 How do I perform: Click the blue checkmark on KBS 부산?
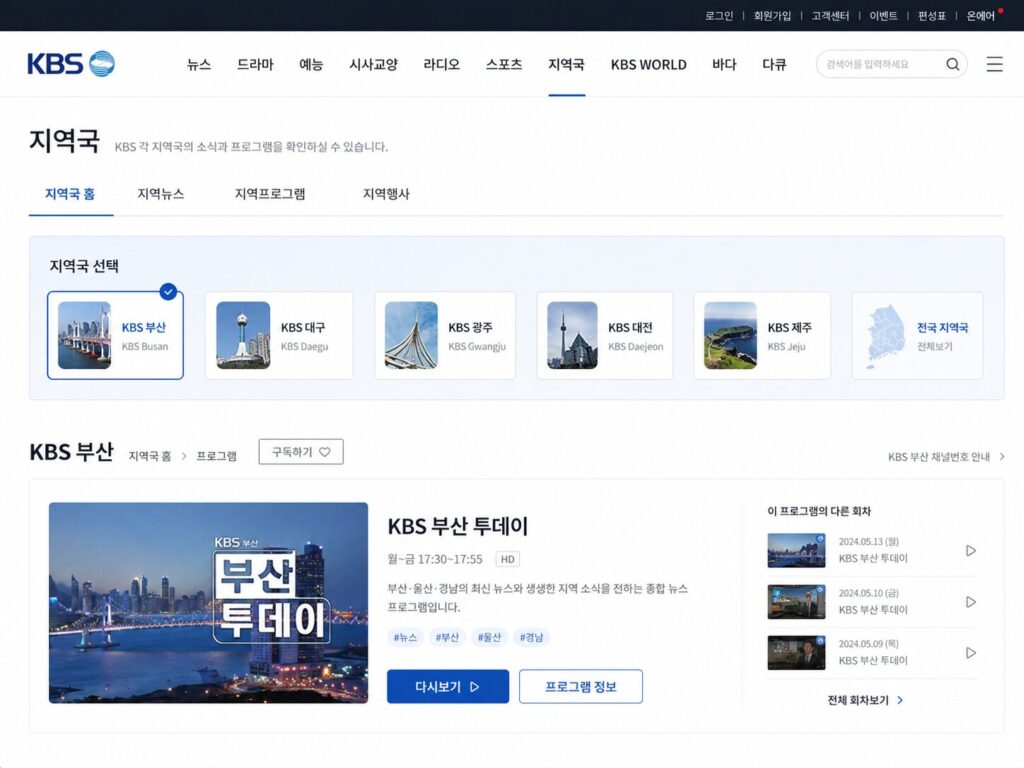[168, 292]
